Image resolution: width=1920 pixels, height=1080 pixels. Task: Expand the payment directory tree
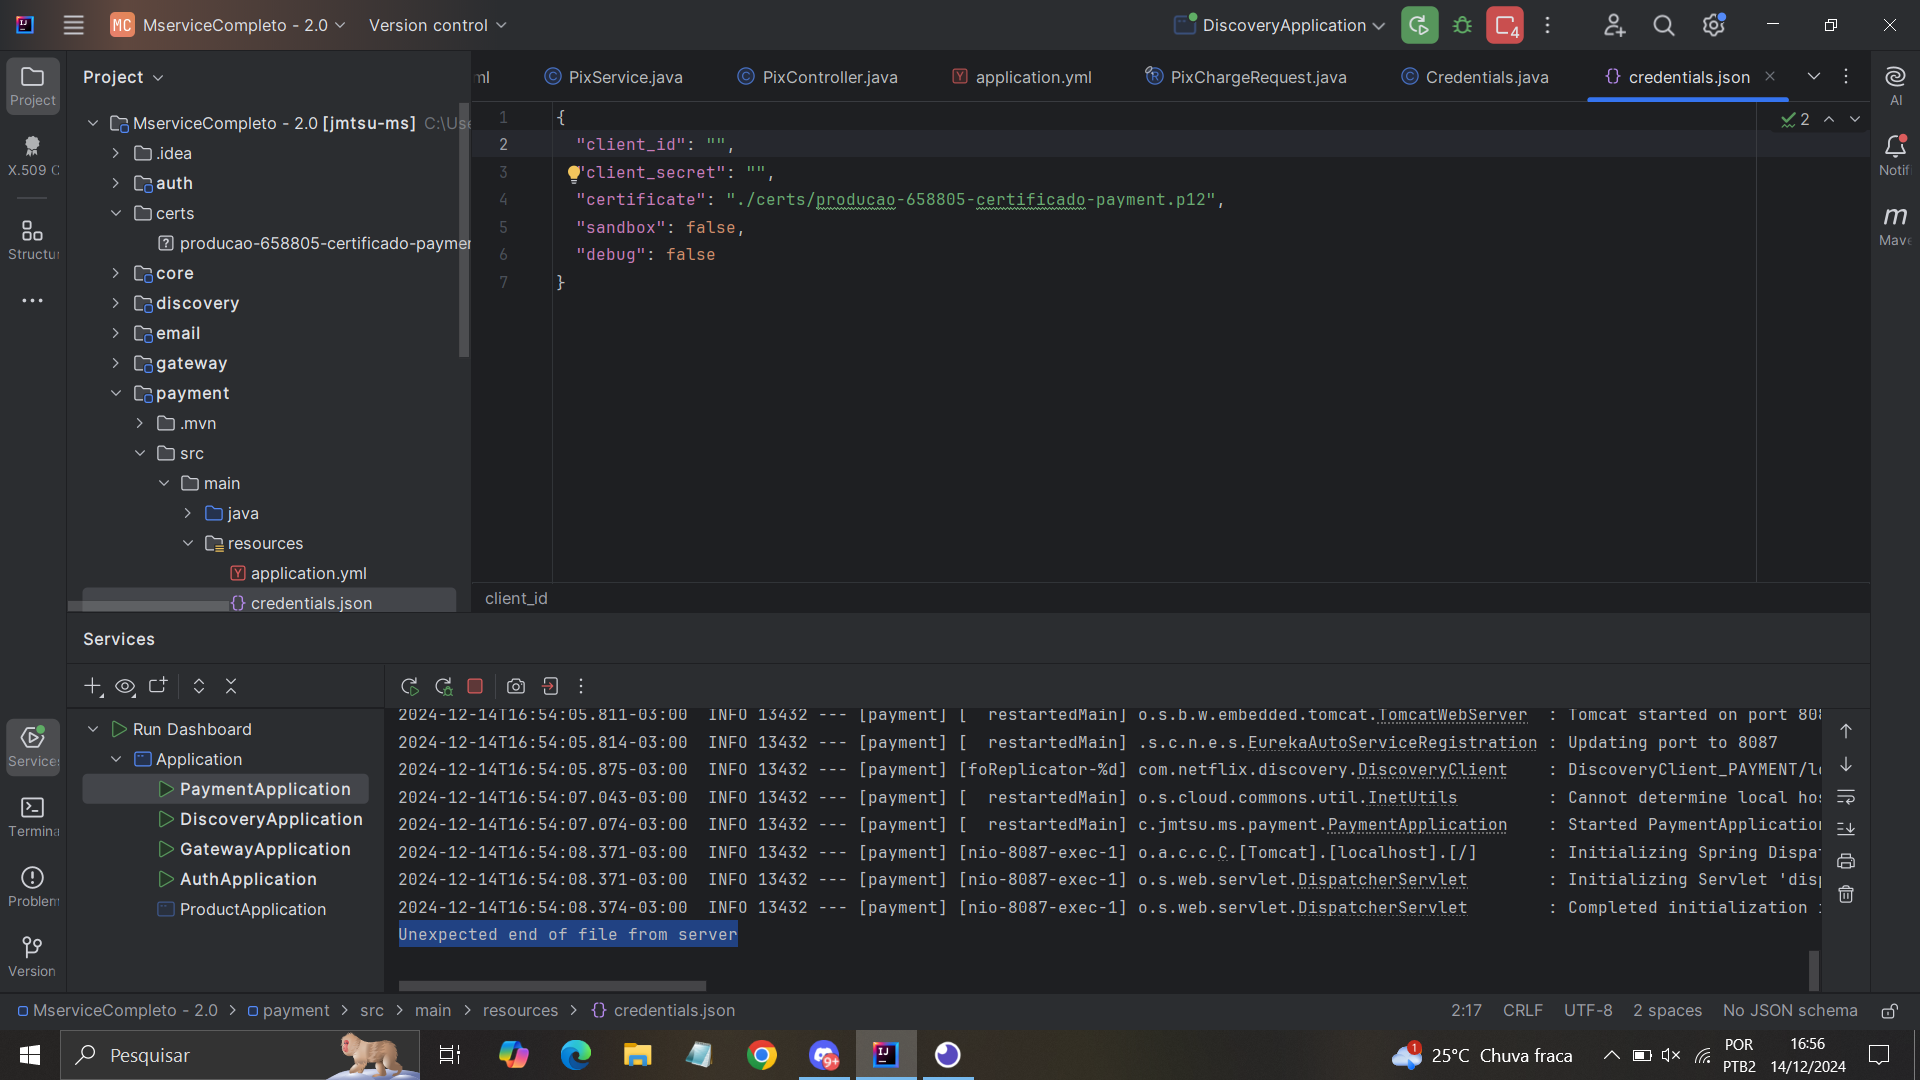point(115,393)
